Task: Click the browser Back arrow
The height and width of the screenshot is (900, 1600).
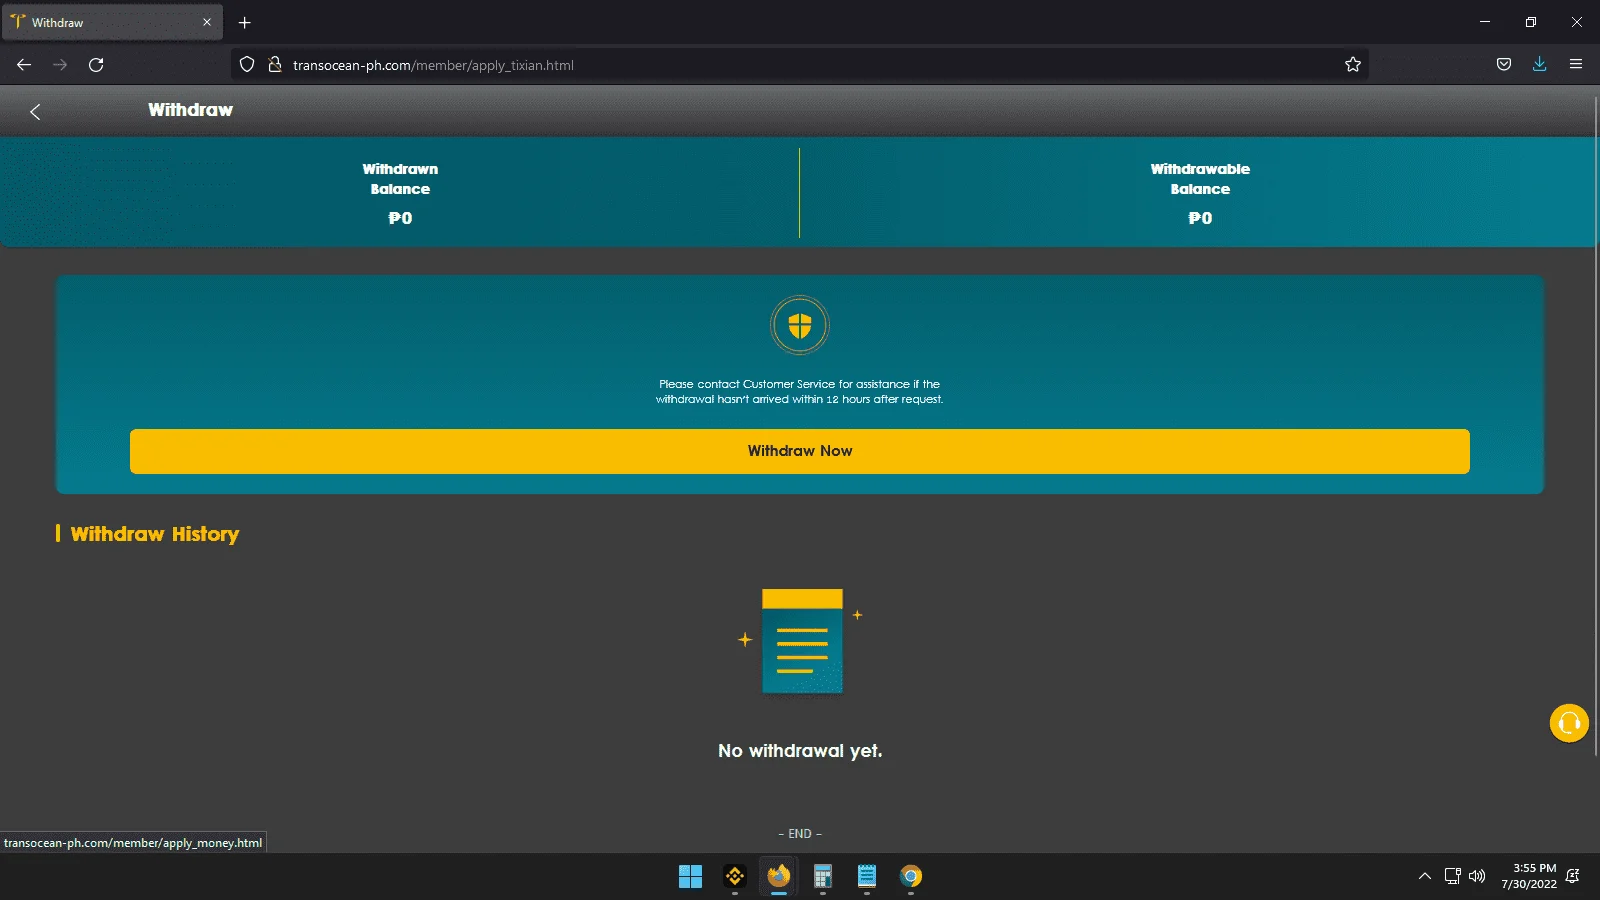Action: pyautogui.click(x=24, y=65)
